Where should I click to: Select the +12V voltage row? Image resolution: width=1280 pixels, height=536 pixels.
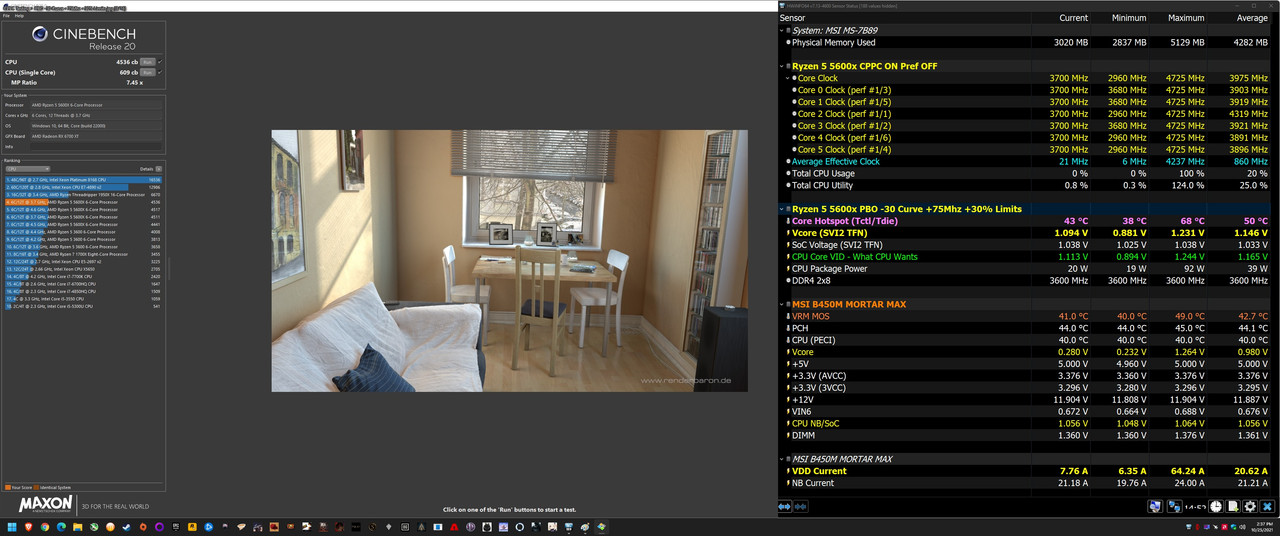click(x=1025, y=399)
